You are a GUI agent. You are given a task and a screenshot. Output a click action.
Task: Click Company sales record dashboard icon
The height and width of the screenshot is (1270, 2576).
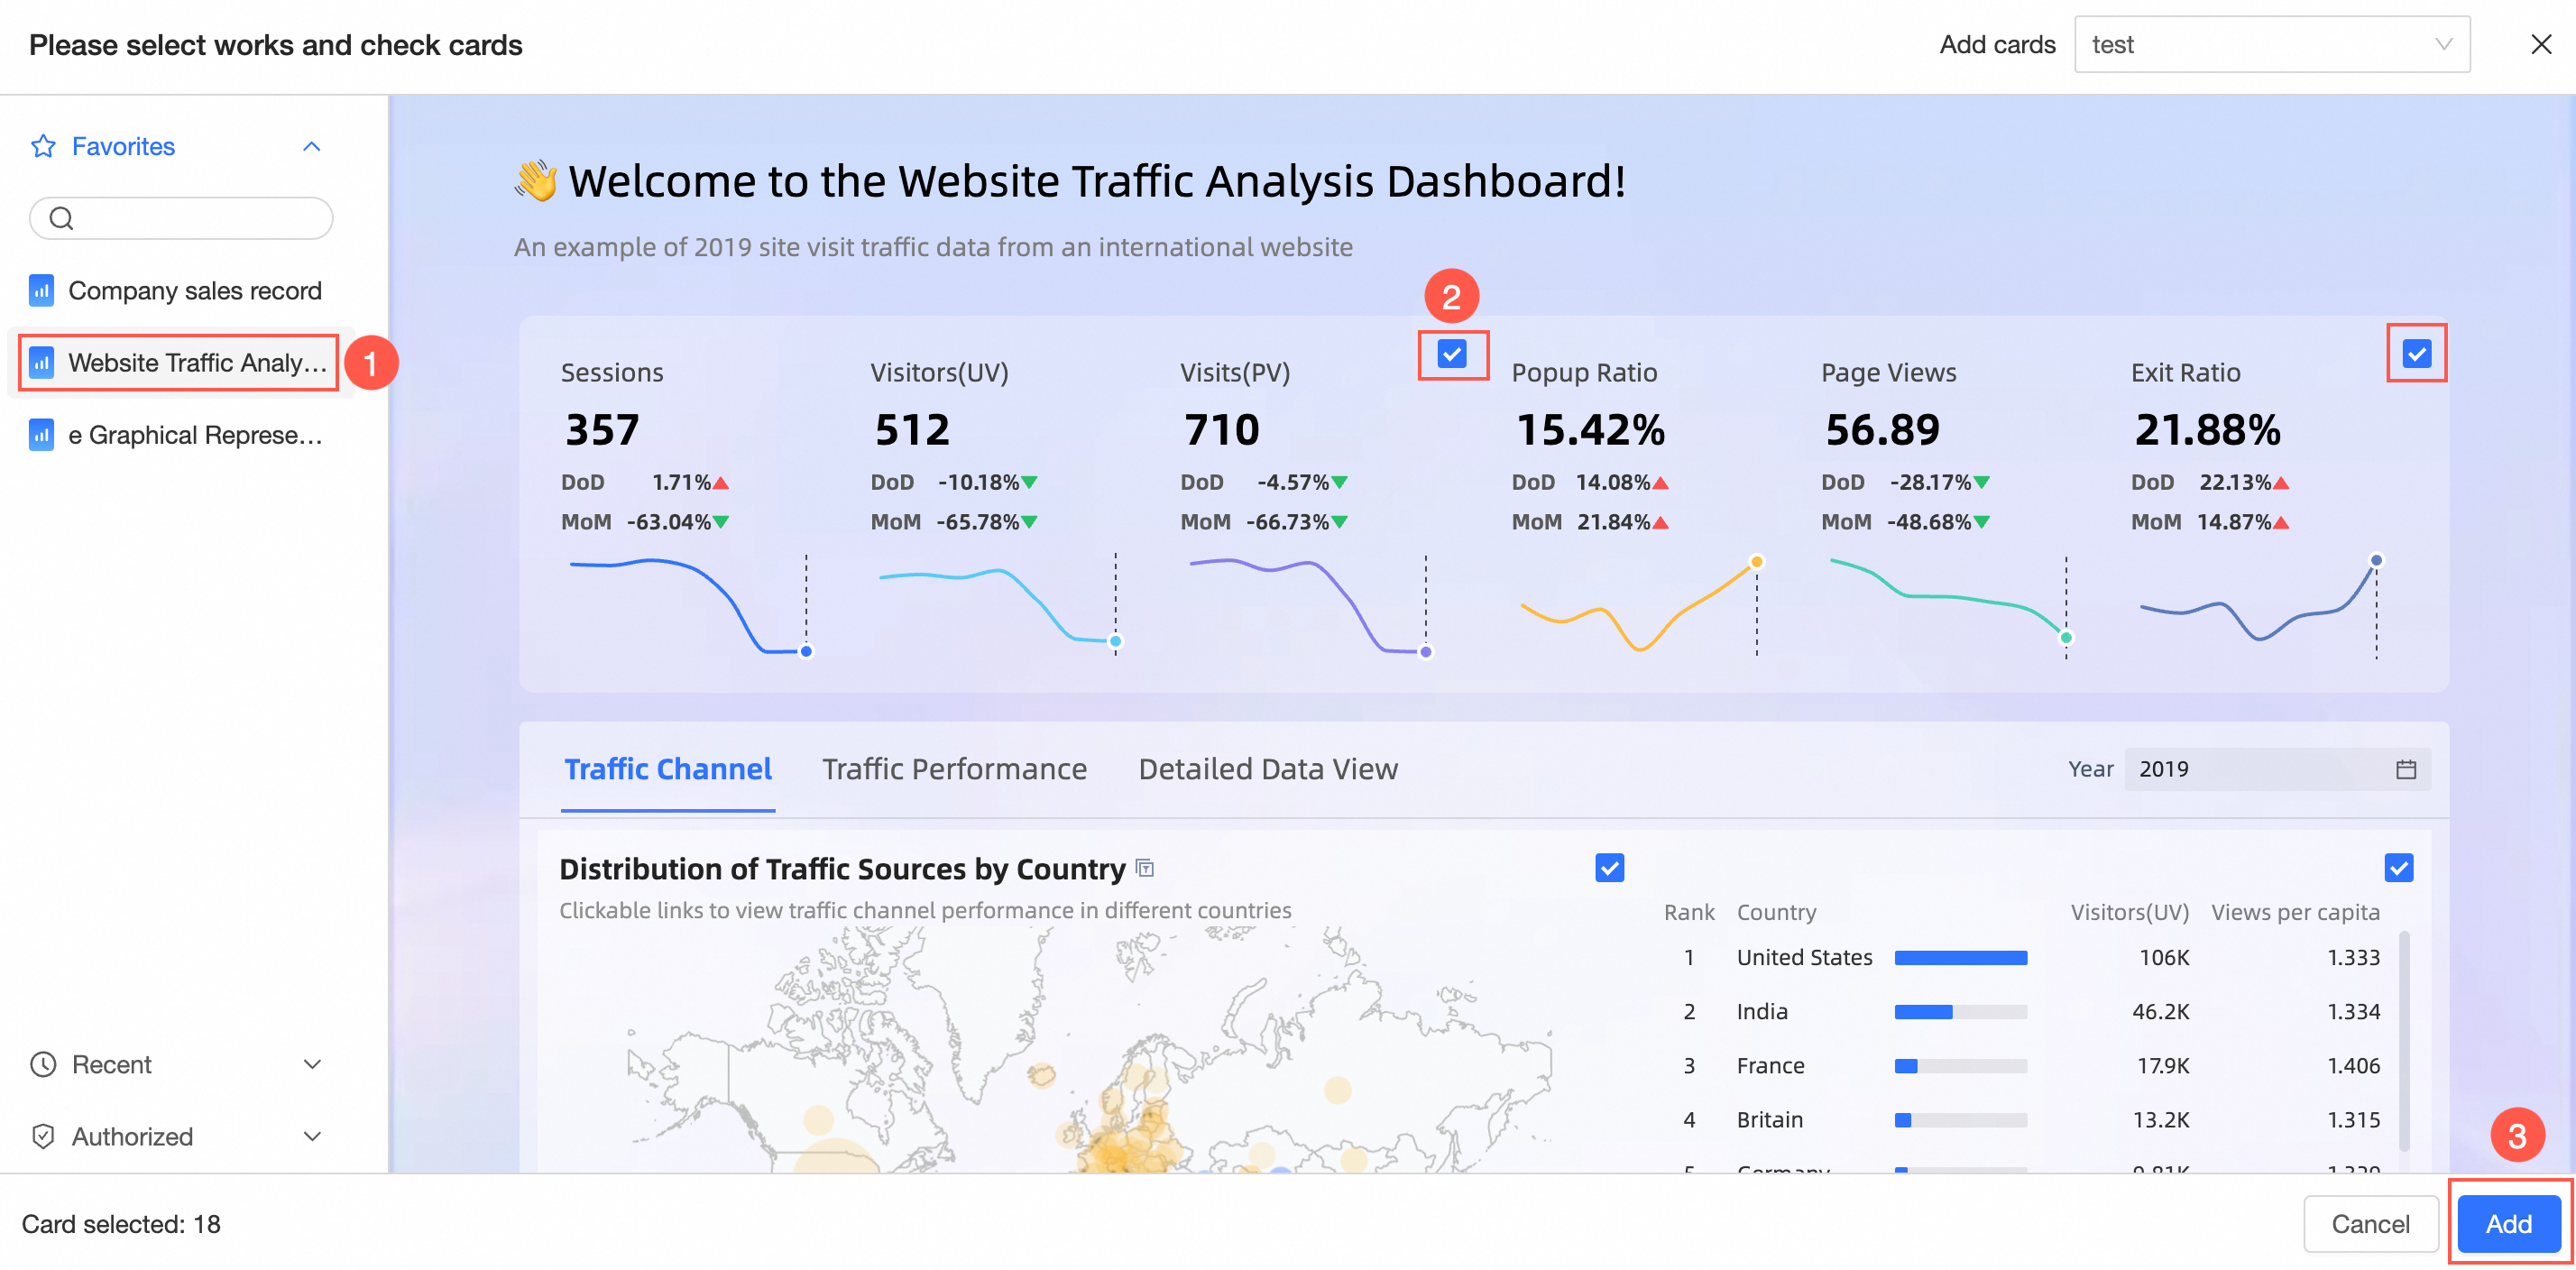click(x=41, y=291)
